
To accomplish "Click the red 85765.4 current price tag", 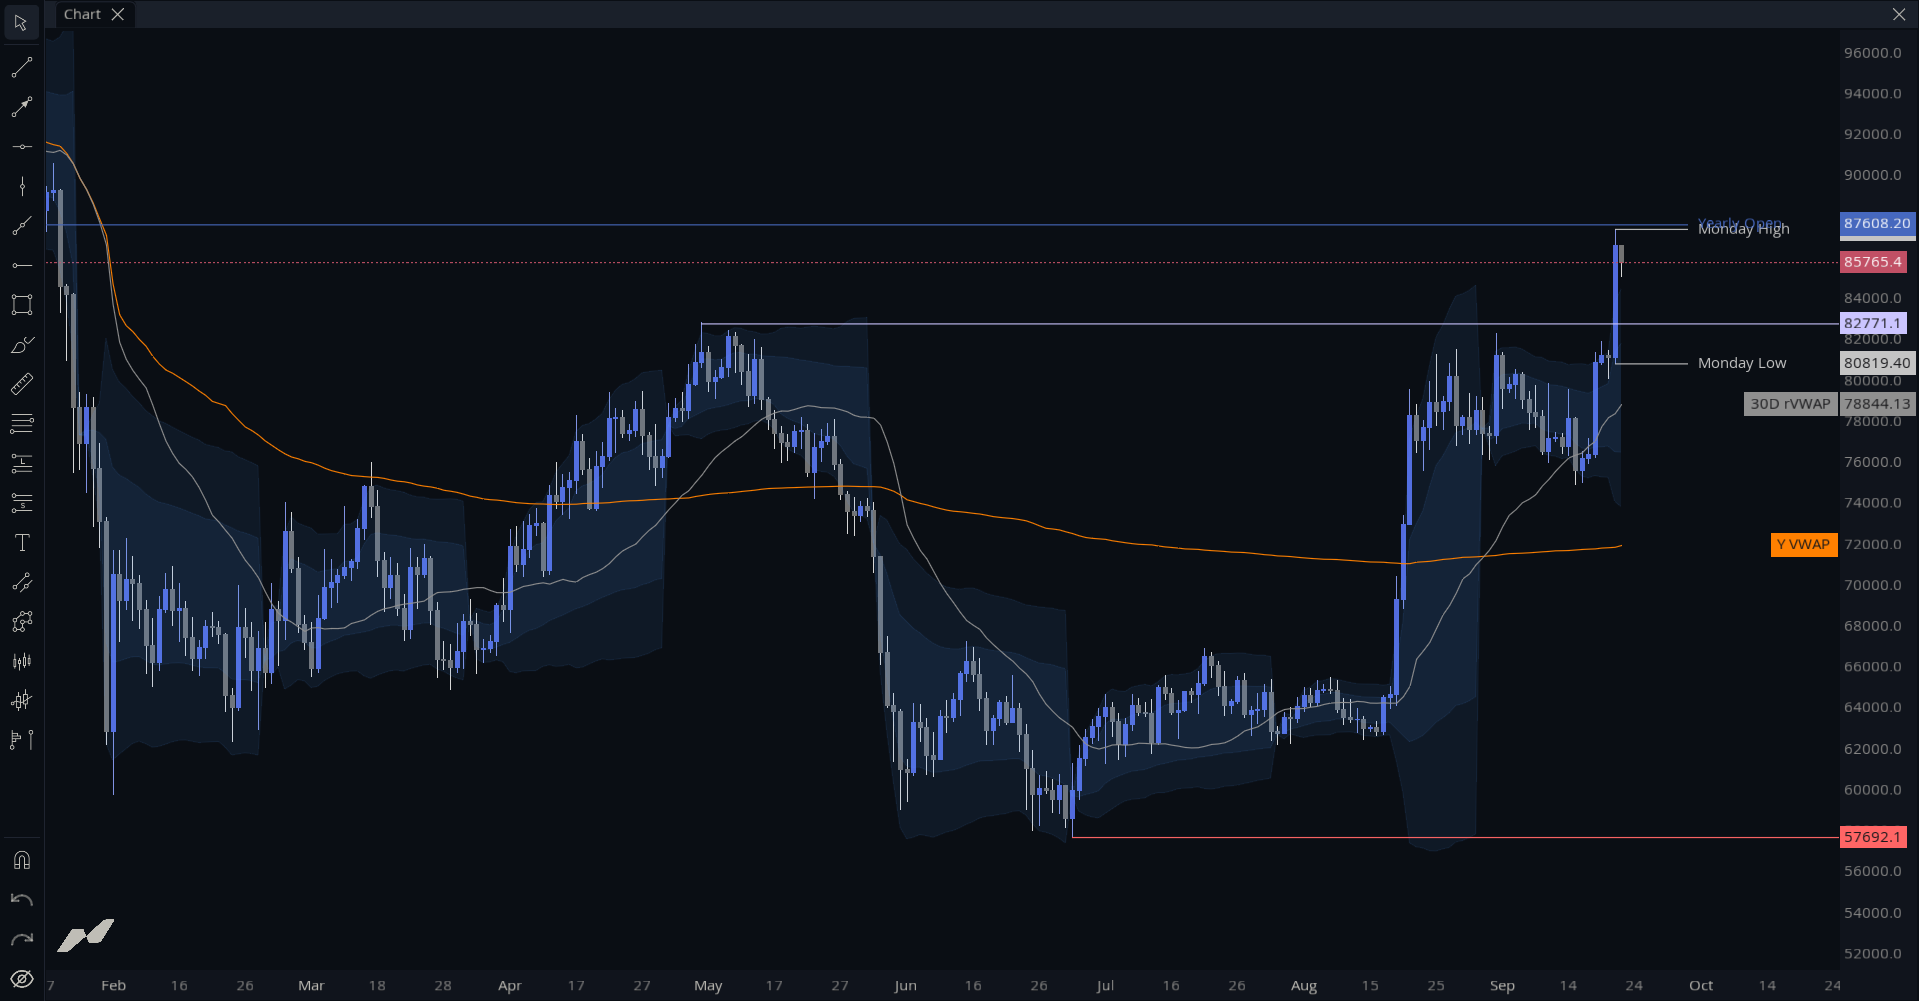I will click(x=1873, y=262).
